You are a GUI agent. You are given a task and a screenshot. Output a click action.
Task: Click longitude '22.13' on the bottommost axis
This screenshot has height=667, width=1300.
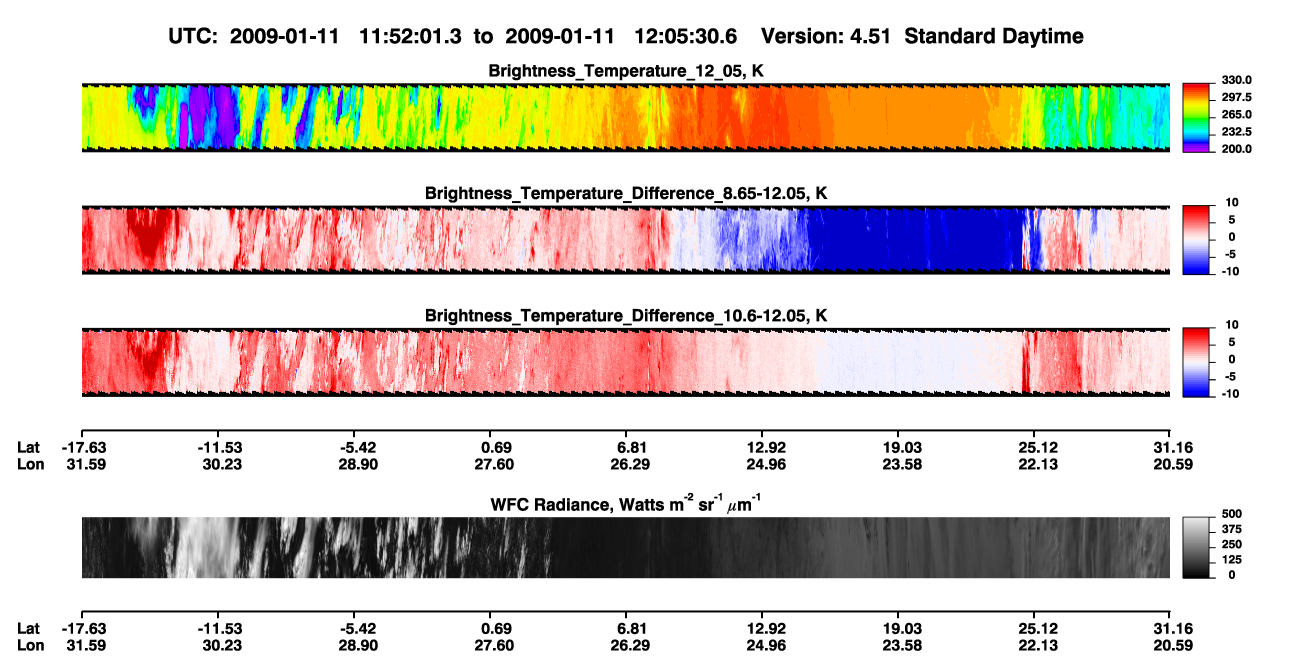[1037, 646]
